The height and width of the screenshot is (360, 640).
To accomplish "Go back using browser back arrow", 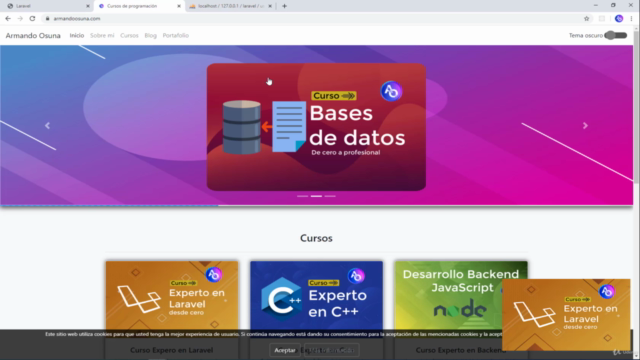I will pyautogui.click(x=8, y=18).
